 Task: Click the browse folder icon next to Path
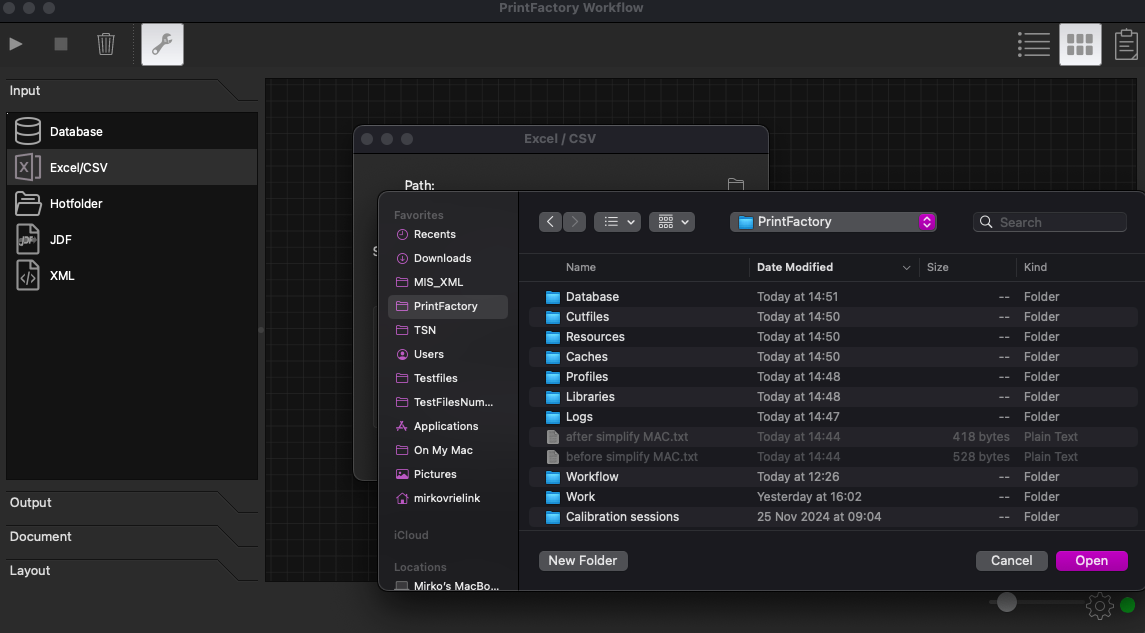pyautogui.click(x=736, y=184)
